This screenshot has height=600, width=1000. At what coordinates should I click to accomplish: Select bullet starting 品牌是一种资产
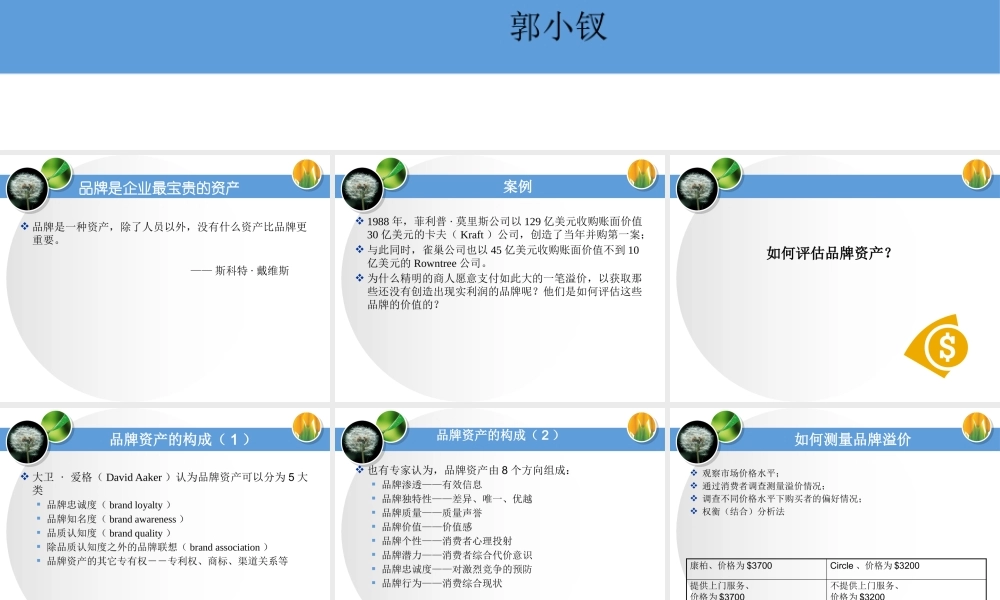pos(170,233)
